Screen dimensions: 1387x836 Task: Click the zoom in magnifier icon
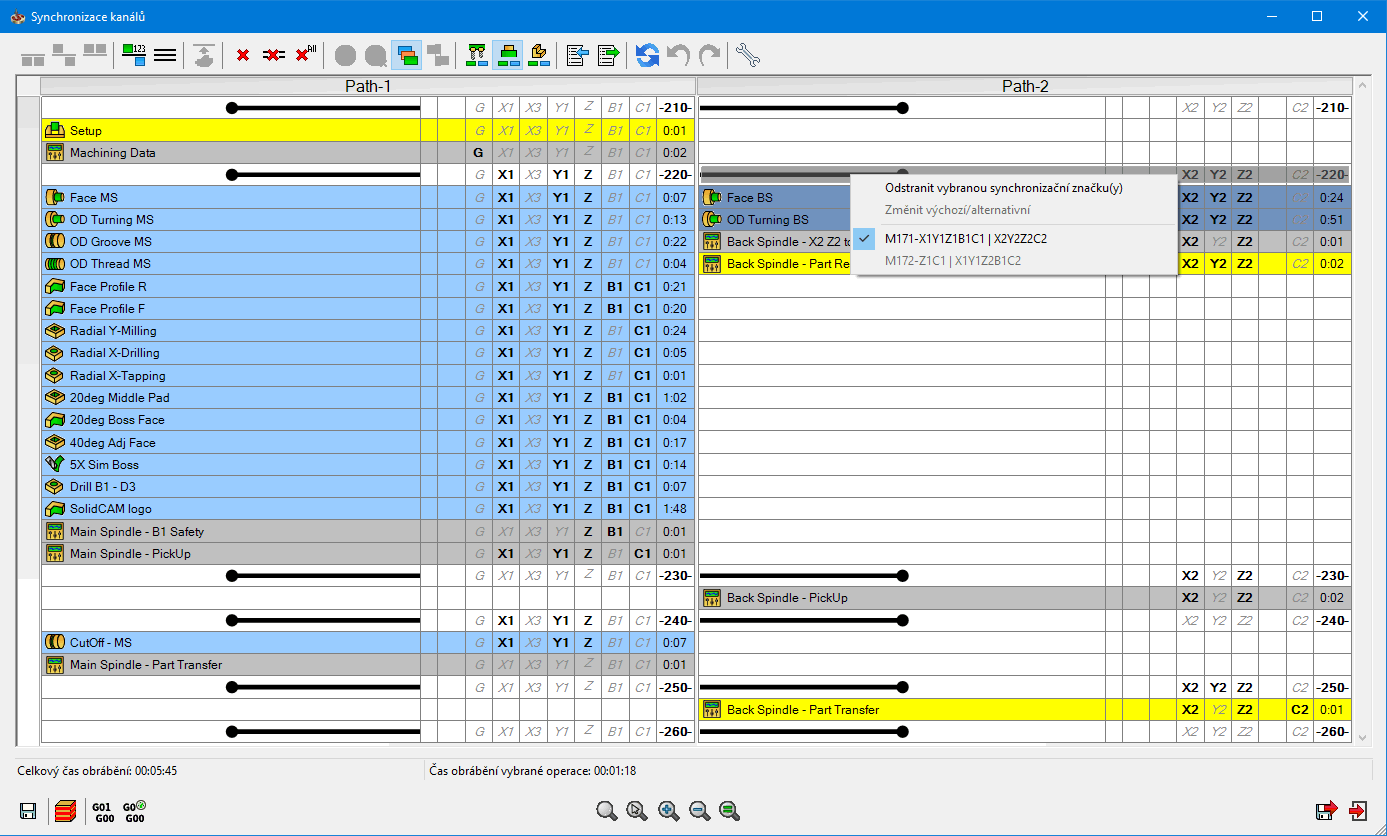click(x=669, y=811)
